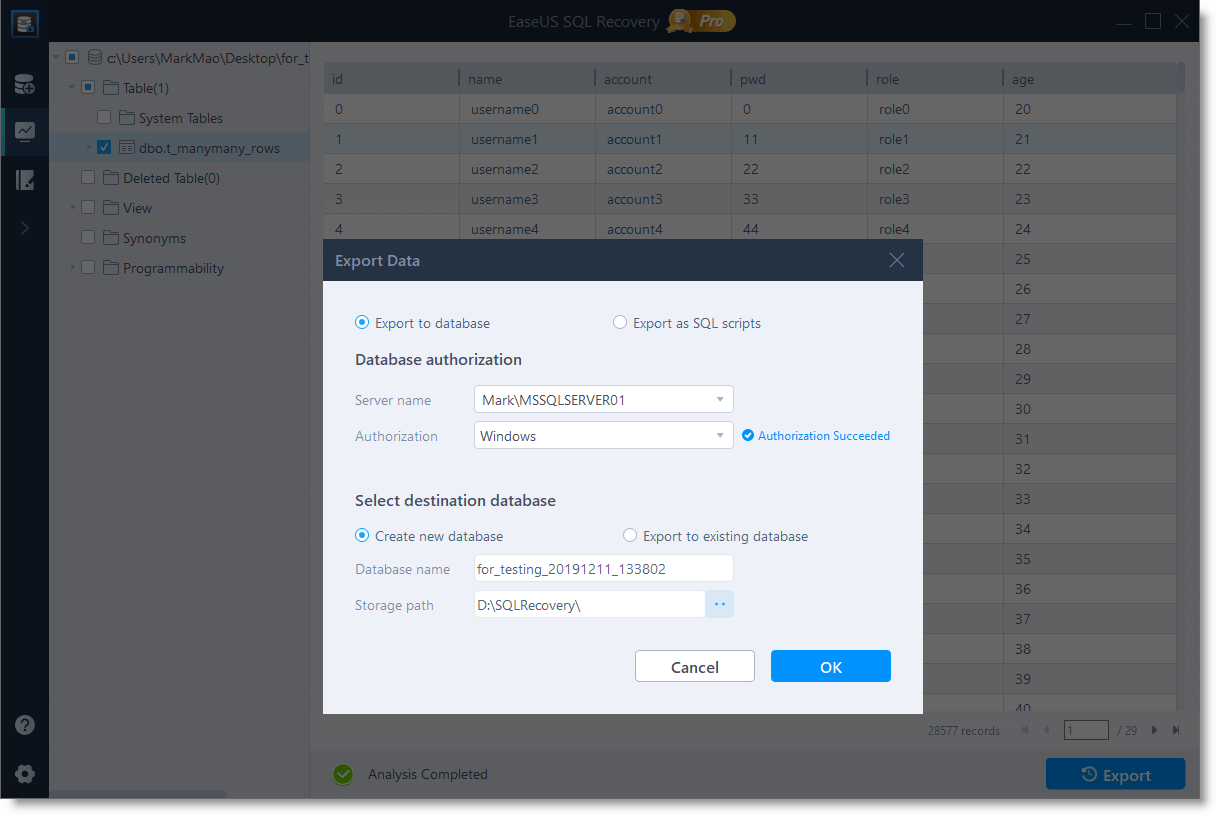Go to the next records page
The height and width of the screenshot is (815, 1216).
pyautogui.click(x=1155, y=730)
